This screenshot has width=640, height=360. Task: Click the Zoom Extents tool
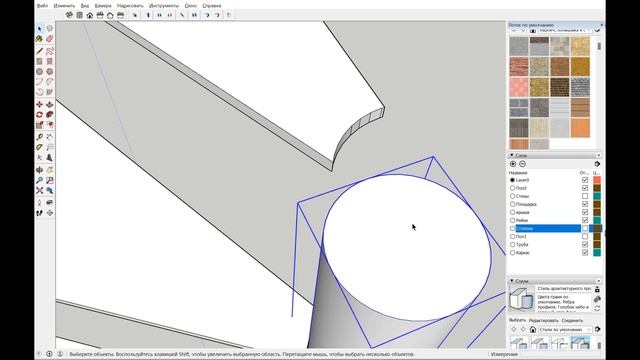(x=40, y=190)
